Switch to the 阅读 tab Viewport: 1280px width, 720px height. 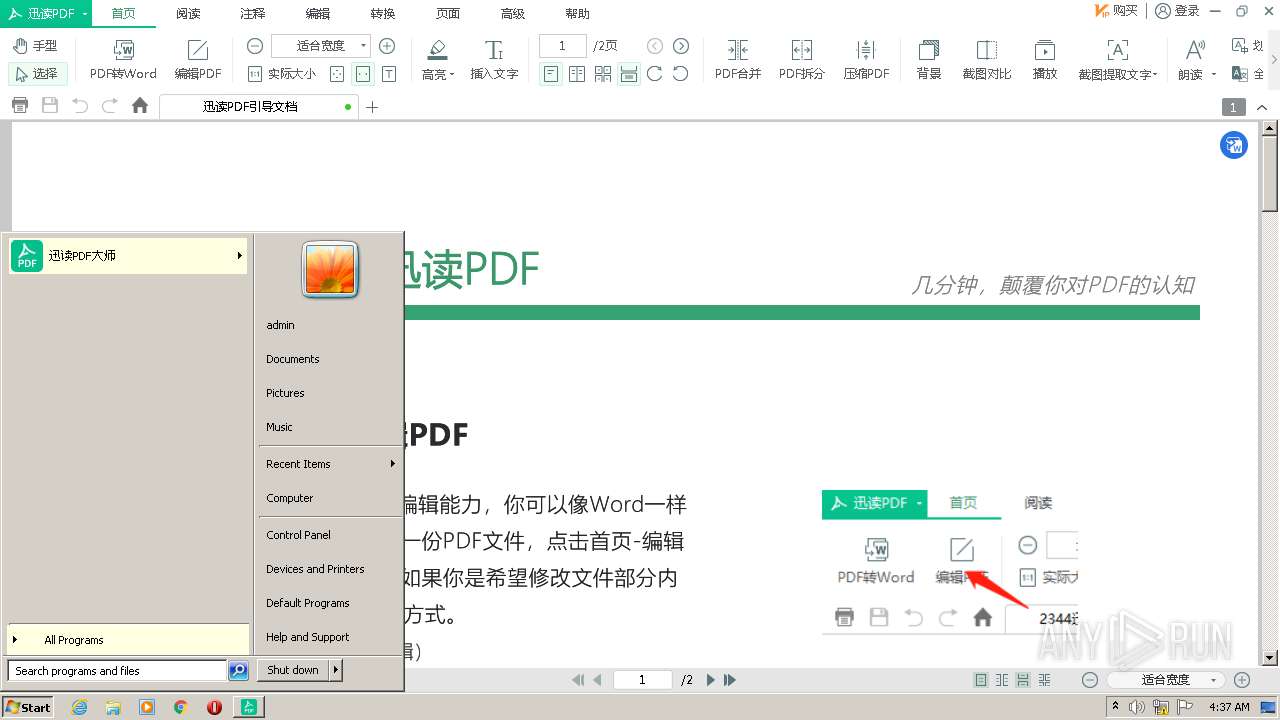[188, 14]
